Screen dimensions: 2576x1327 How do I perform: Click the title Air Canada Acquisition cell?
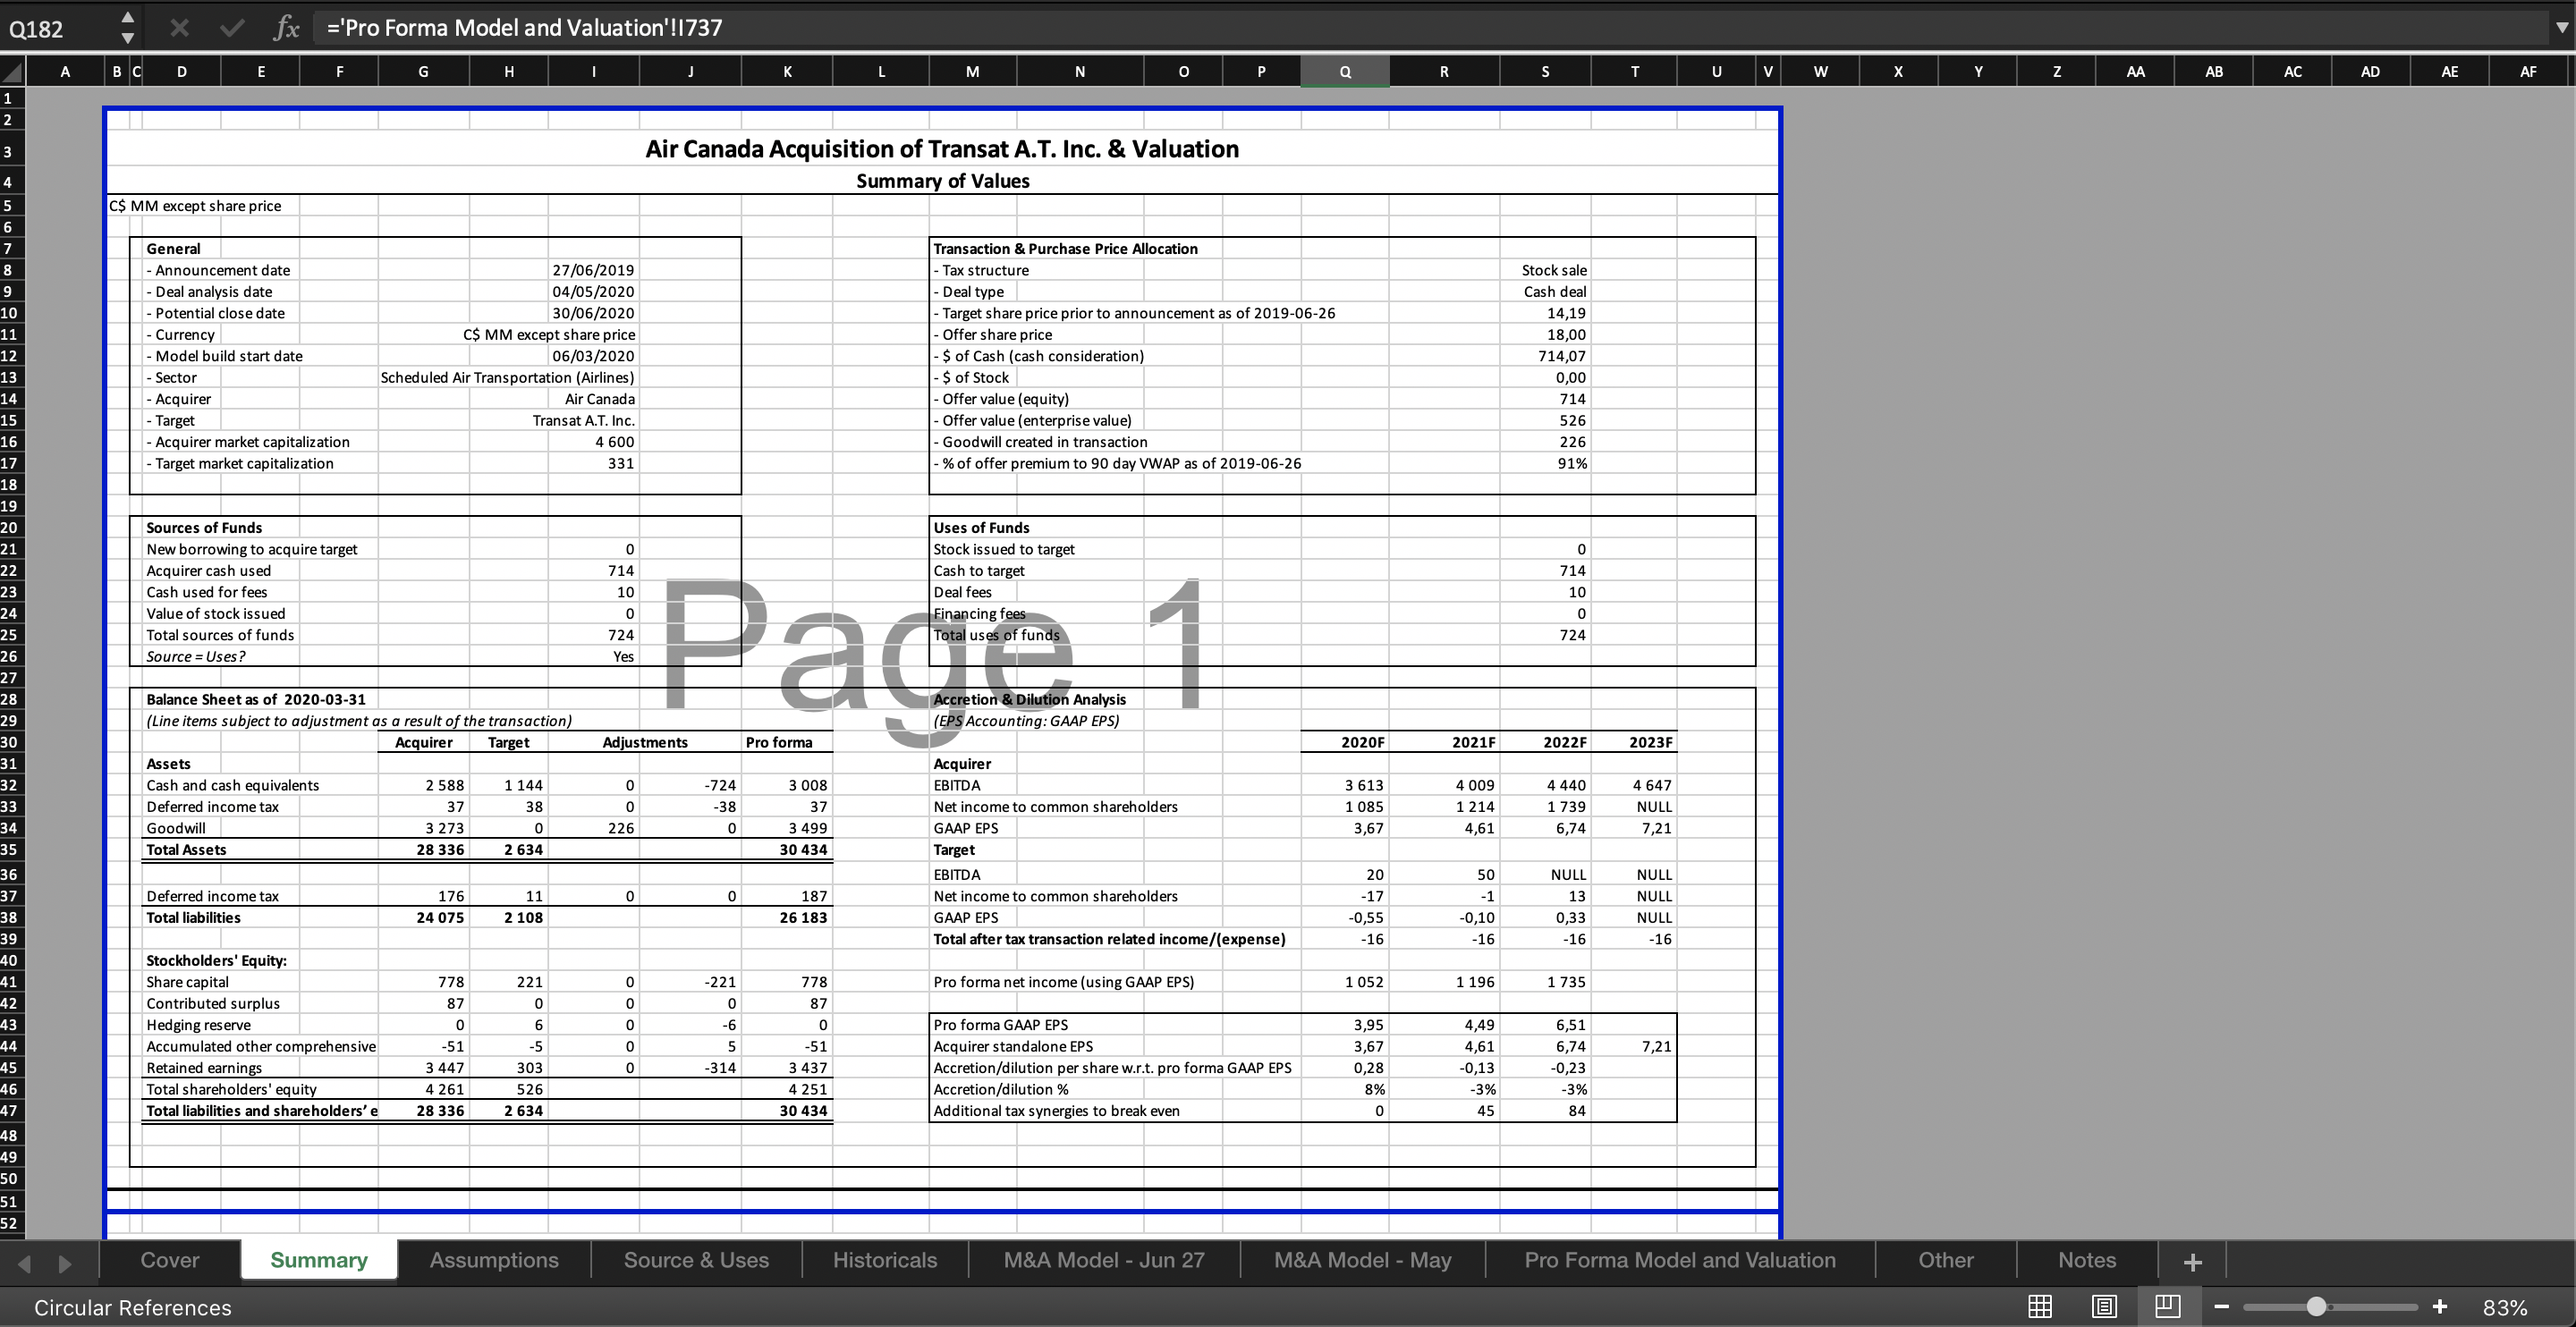[942, 149]
